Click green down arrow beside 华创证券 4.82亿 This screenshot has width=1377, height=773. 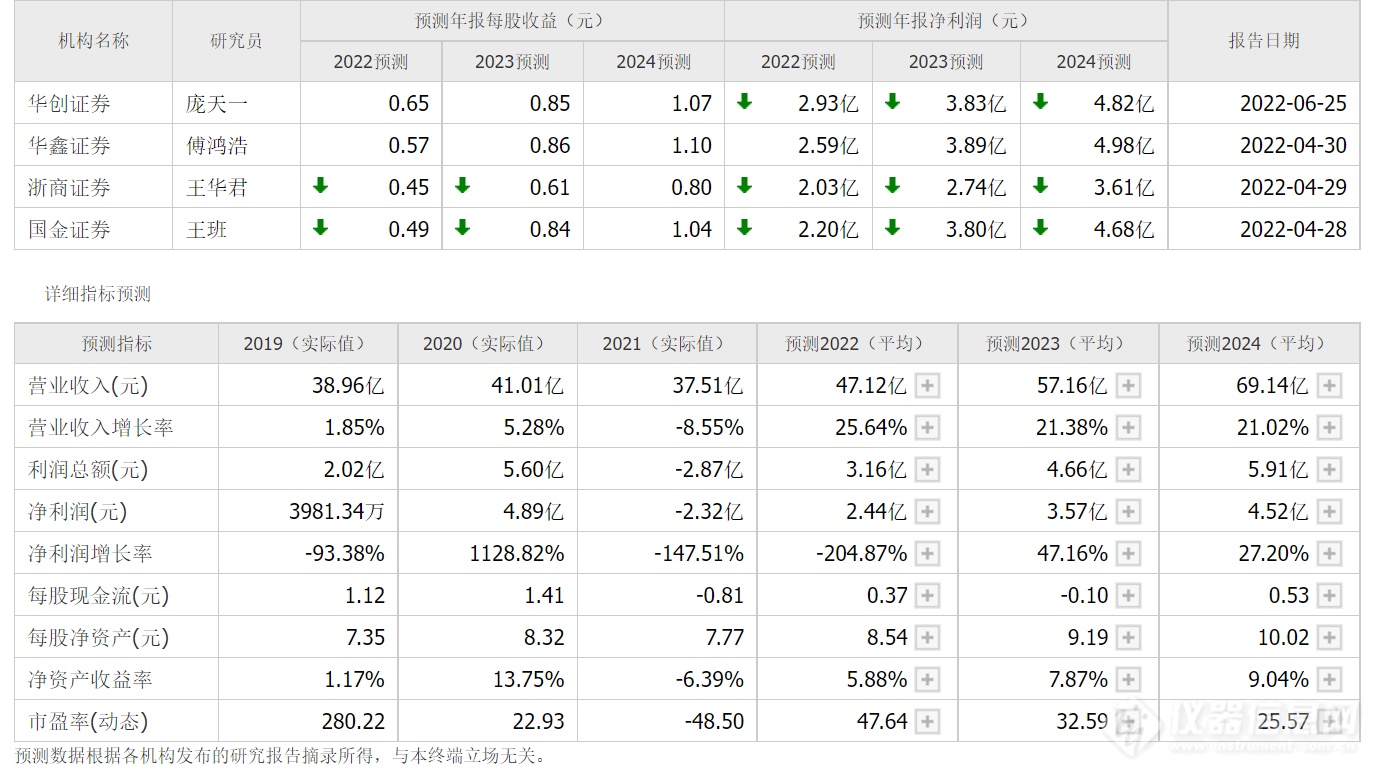1040,101
